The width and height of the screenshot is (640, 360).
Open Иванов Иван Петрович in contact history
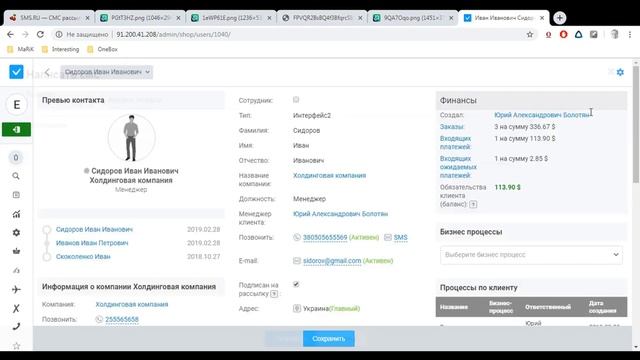click(x=92, y=243)
